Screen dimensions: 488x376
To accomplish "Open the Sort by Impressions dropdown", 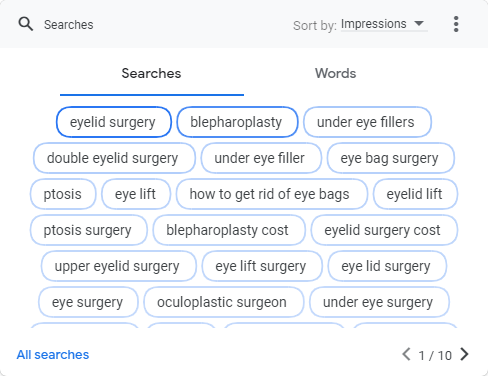I will pyautogui.click(x=384, y=24).
